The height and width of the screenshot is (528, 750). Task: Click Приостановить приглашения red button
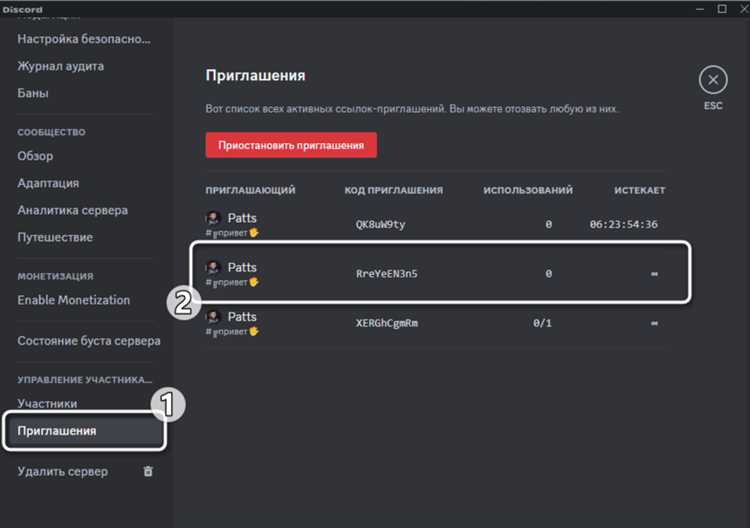tap(291, 145)
